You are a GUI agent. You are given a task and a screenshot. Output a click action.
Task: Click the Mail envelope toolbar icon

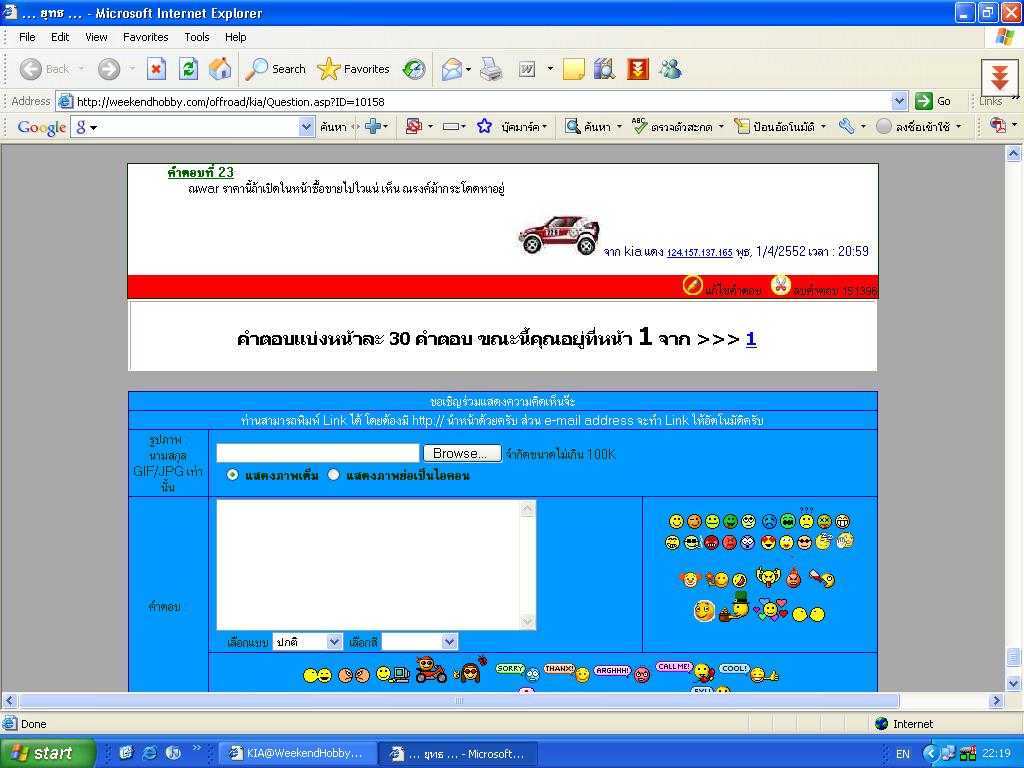(x=452, y=69)
